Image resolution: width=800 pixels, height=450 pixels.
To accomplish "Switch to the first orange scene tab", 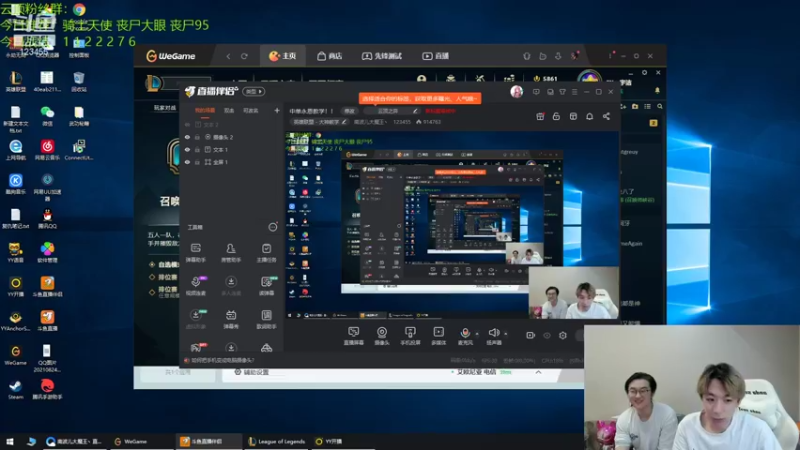I will (x=205, y=110).
